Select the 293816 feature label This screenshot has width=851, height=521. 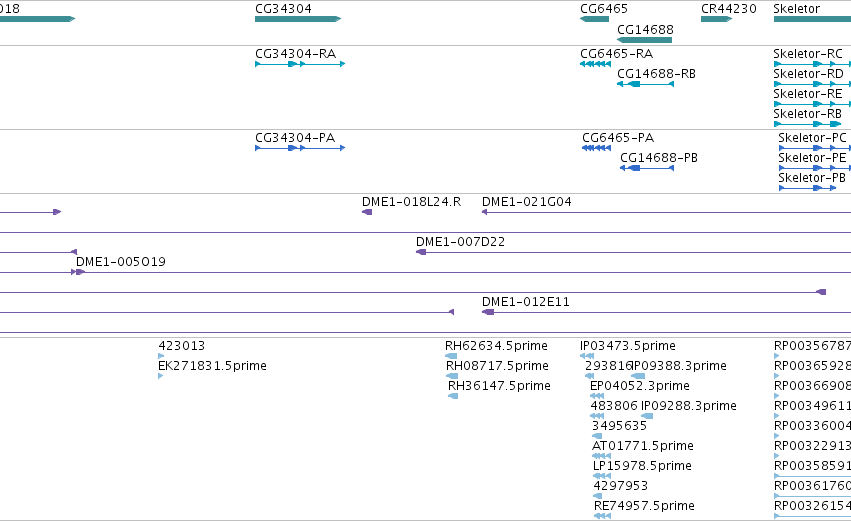[x=608, y=366]
